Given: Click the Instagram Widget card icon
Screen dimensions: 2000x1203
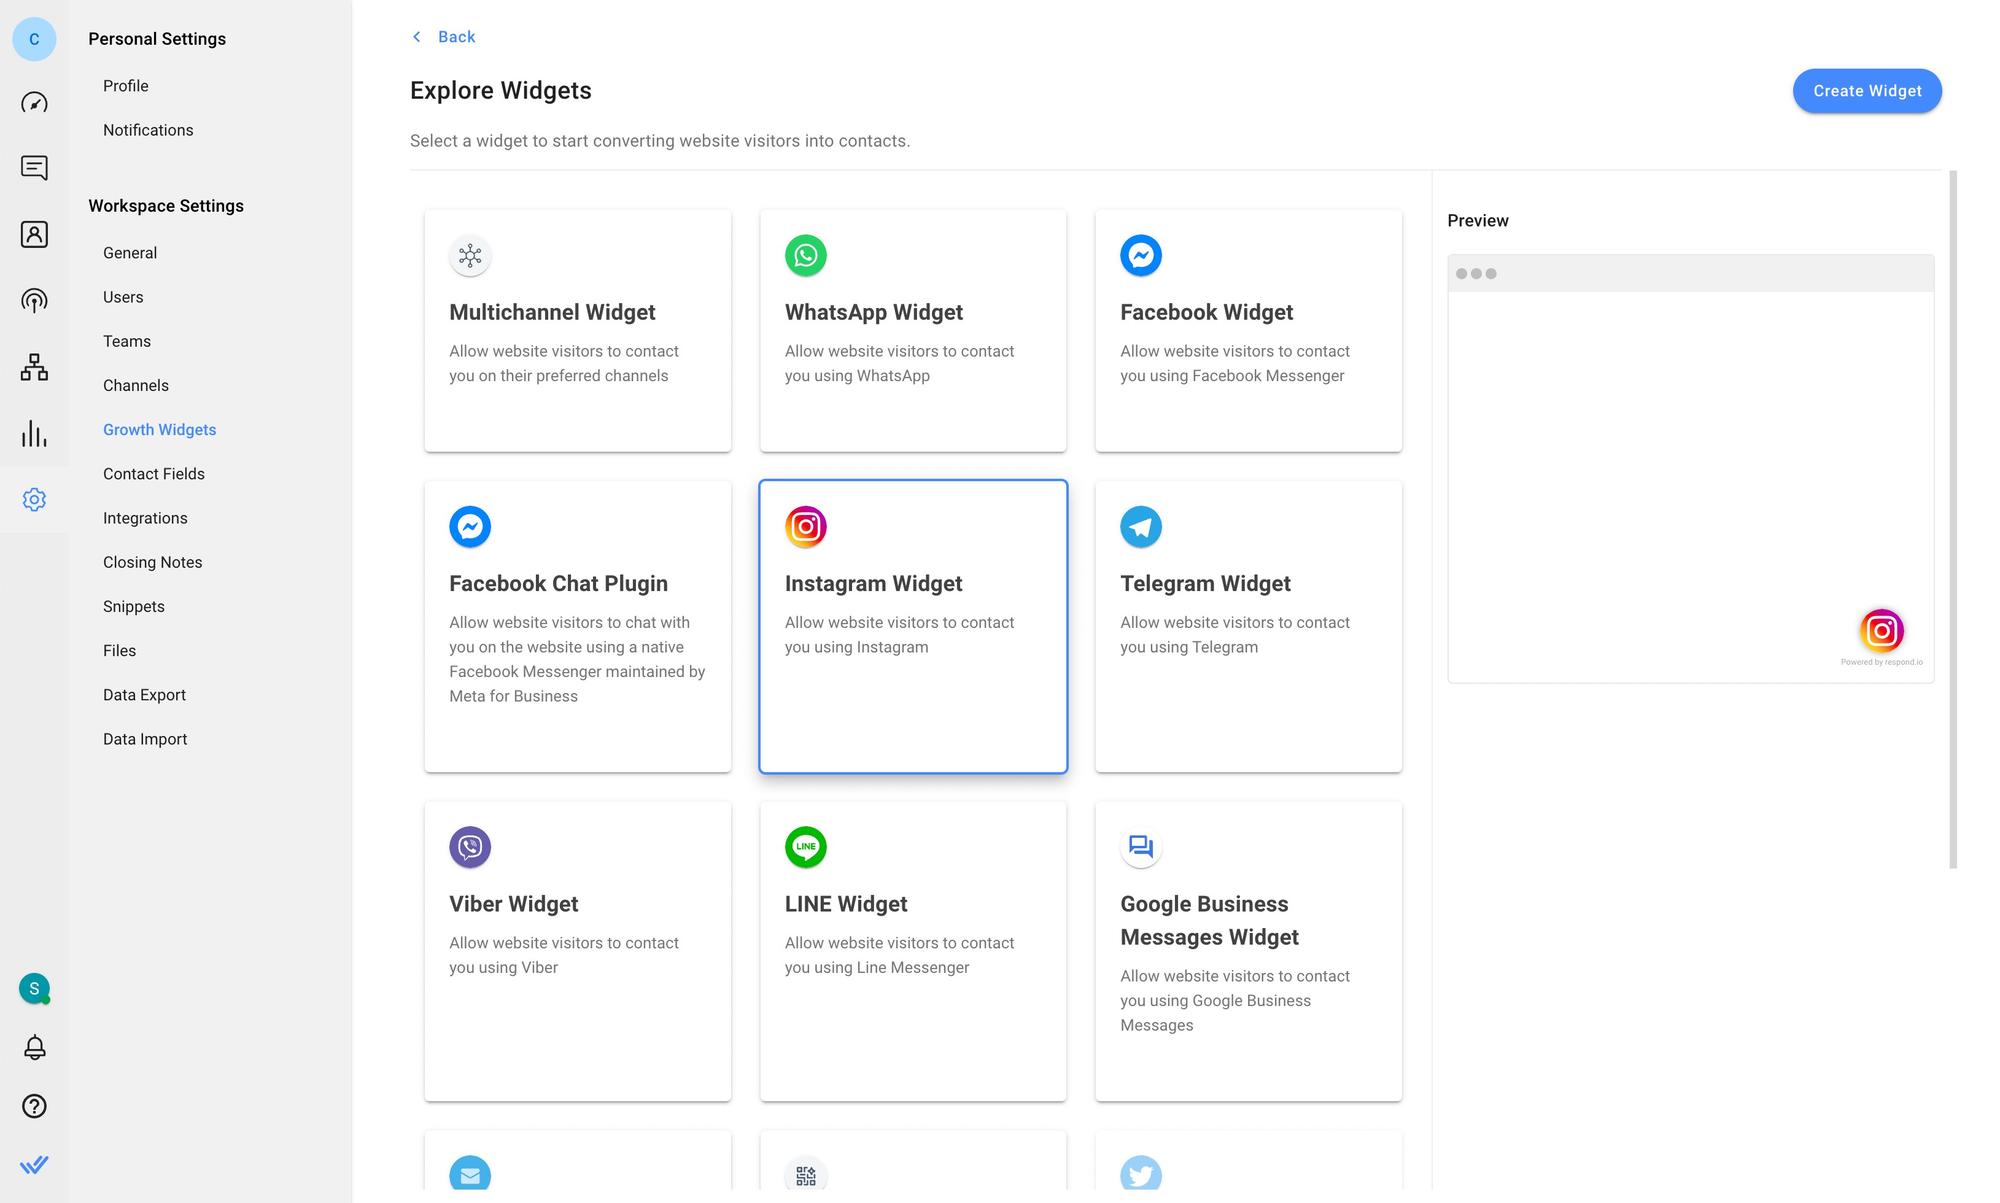Looking at the screenshot, I should [806, 527].
